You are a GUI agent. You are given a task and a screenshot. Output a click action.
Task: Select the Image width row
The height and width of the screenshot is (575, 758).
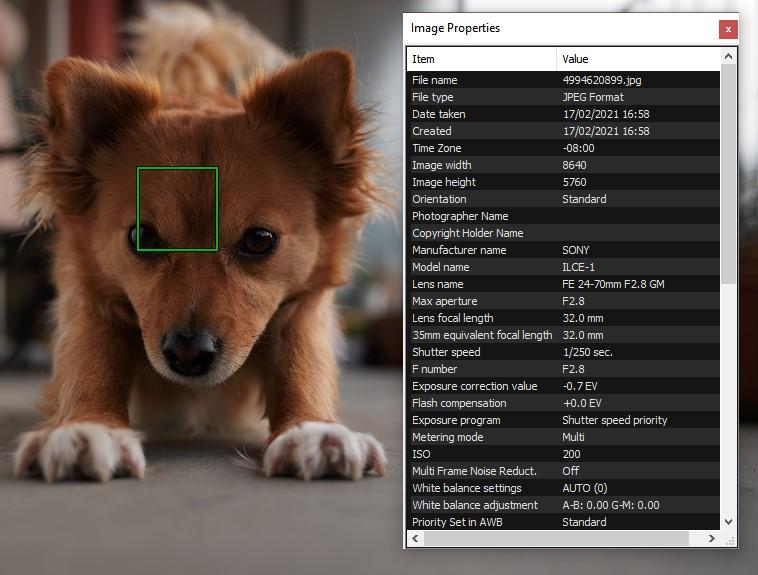coord(564,165)
